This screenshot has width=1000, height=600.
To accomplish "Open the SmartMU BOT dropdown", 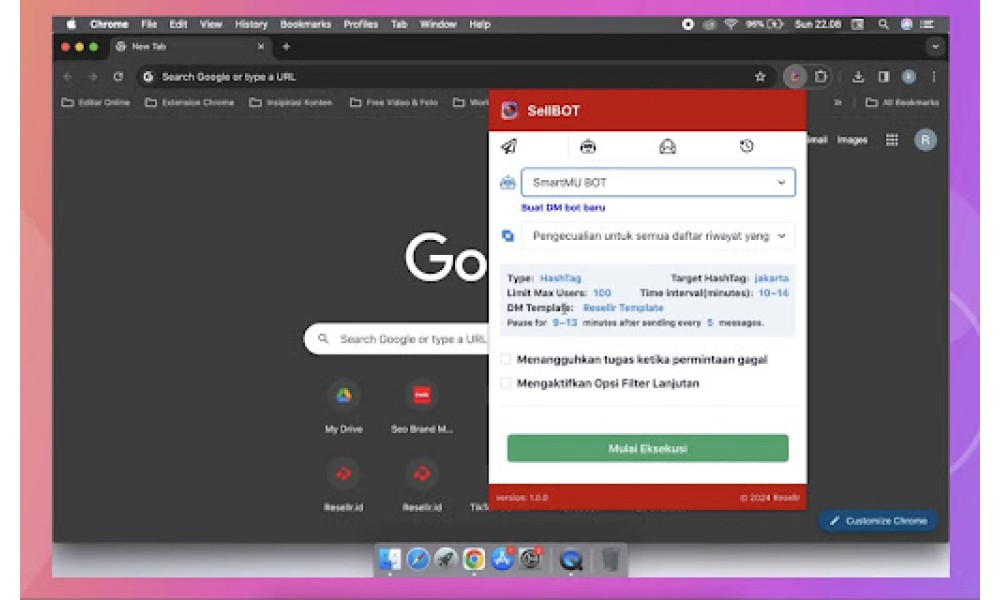I will pyautogui.click(x=658, y=182).
